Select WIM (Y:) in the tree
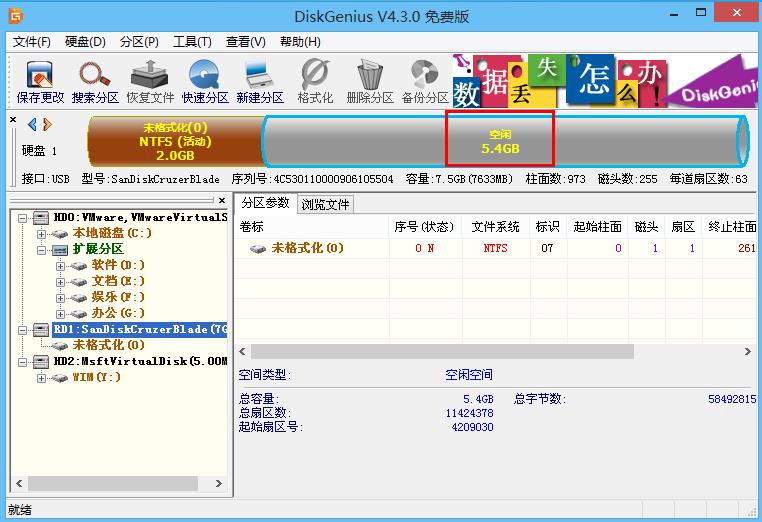 click(x=96, y=378)
